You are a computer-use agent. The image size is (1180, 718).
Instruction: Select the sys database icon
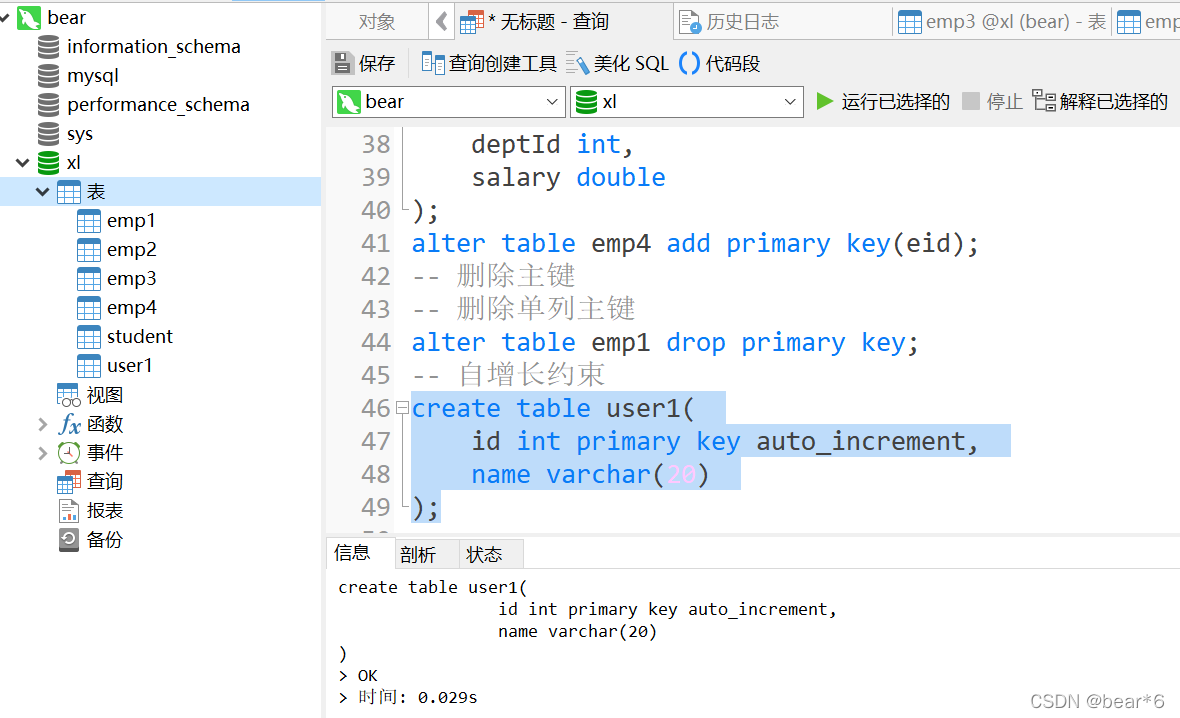pyautogui.click(x=48, y=134)
